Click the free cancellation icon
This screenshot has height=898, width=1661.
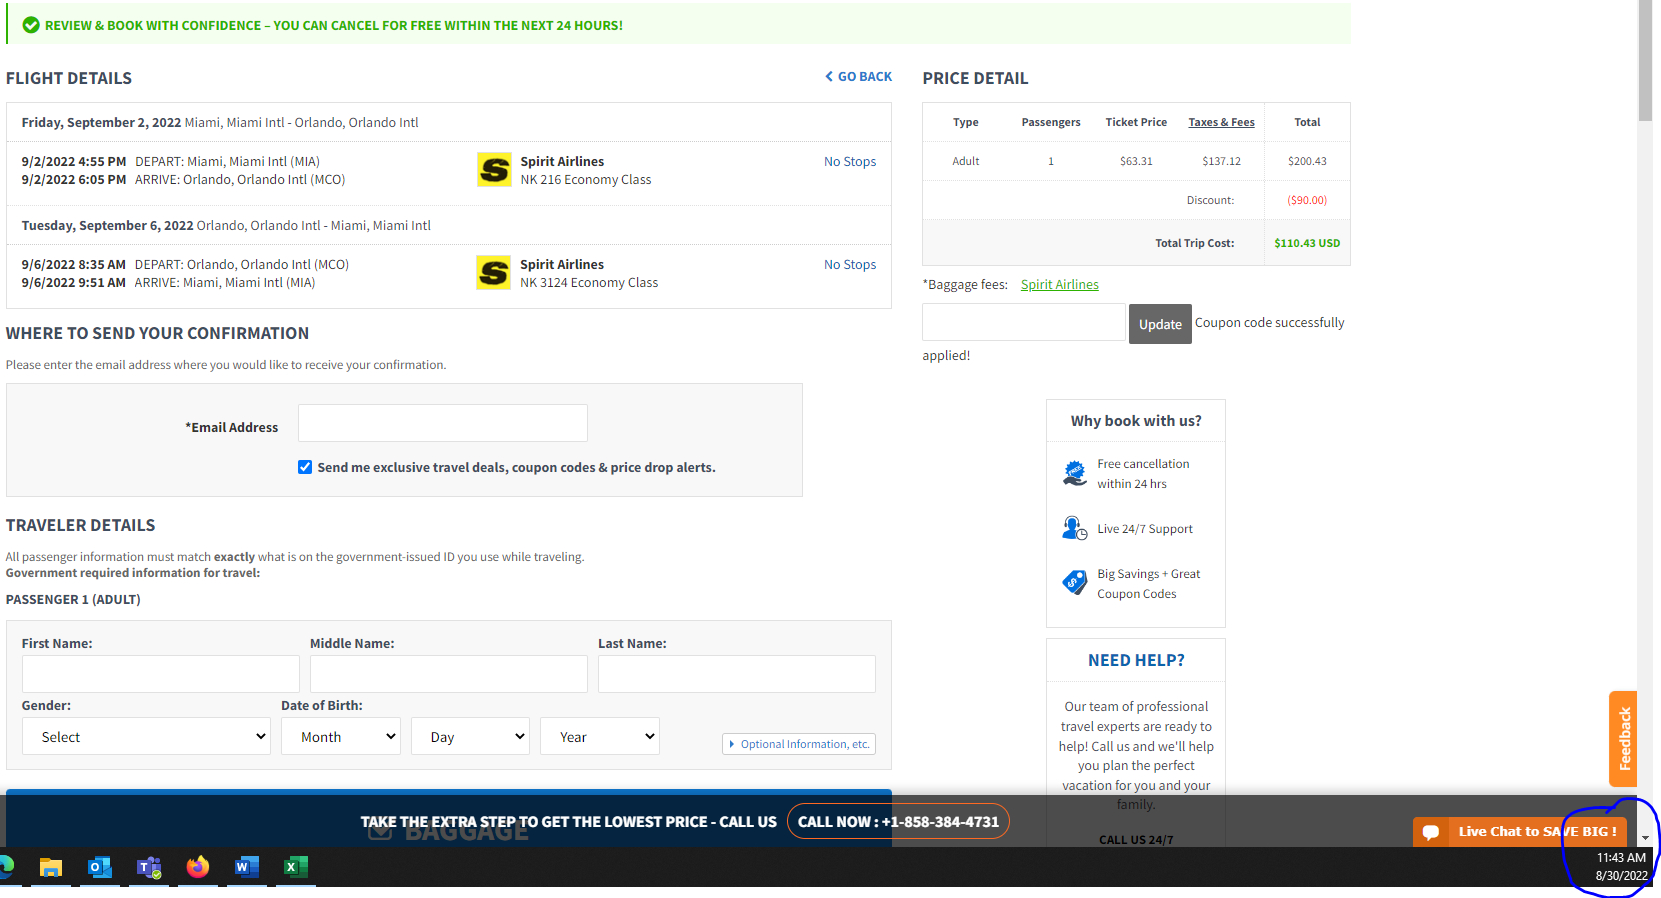pyautogui.click(x=1075, y=473)
